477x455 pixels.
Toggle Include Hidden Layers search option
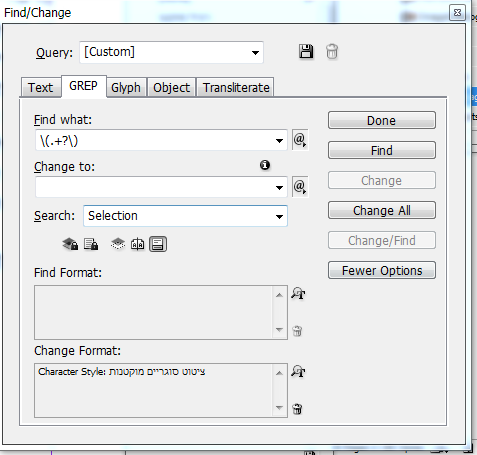click(118, 244)
